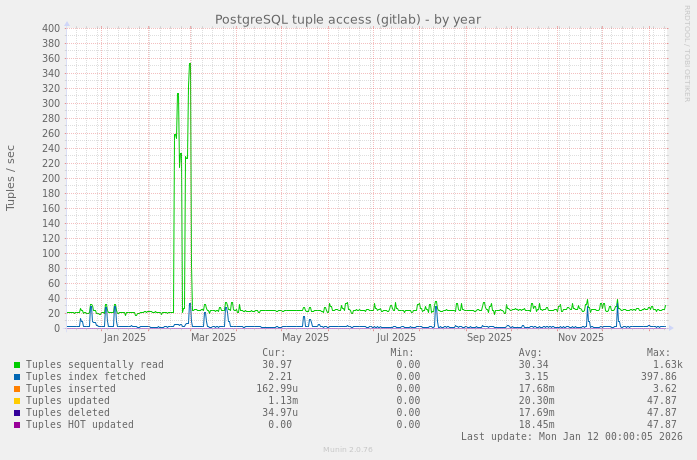Click the 'Tuples index fetched' legend label
Viewport: 697px width, 460px height.
click(86, 376)
